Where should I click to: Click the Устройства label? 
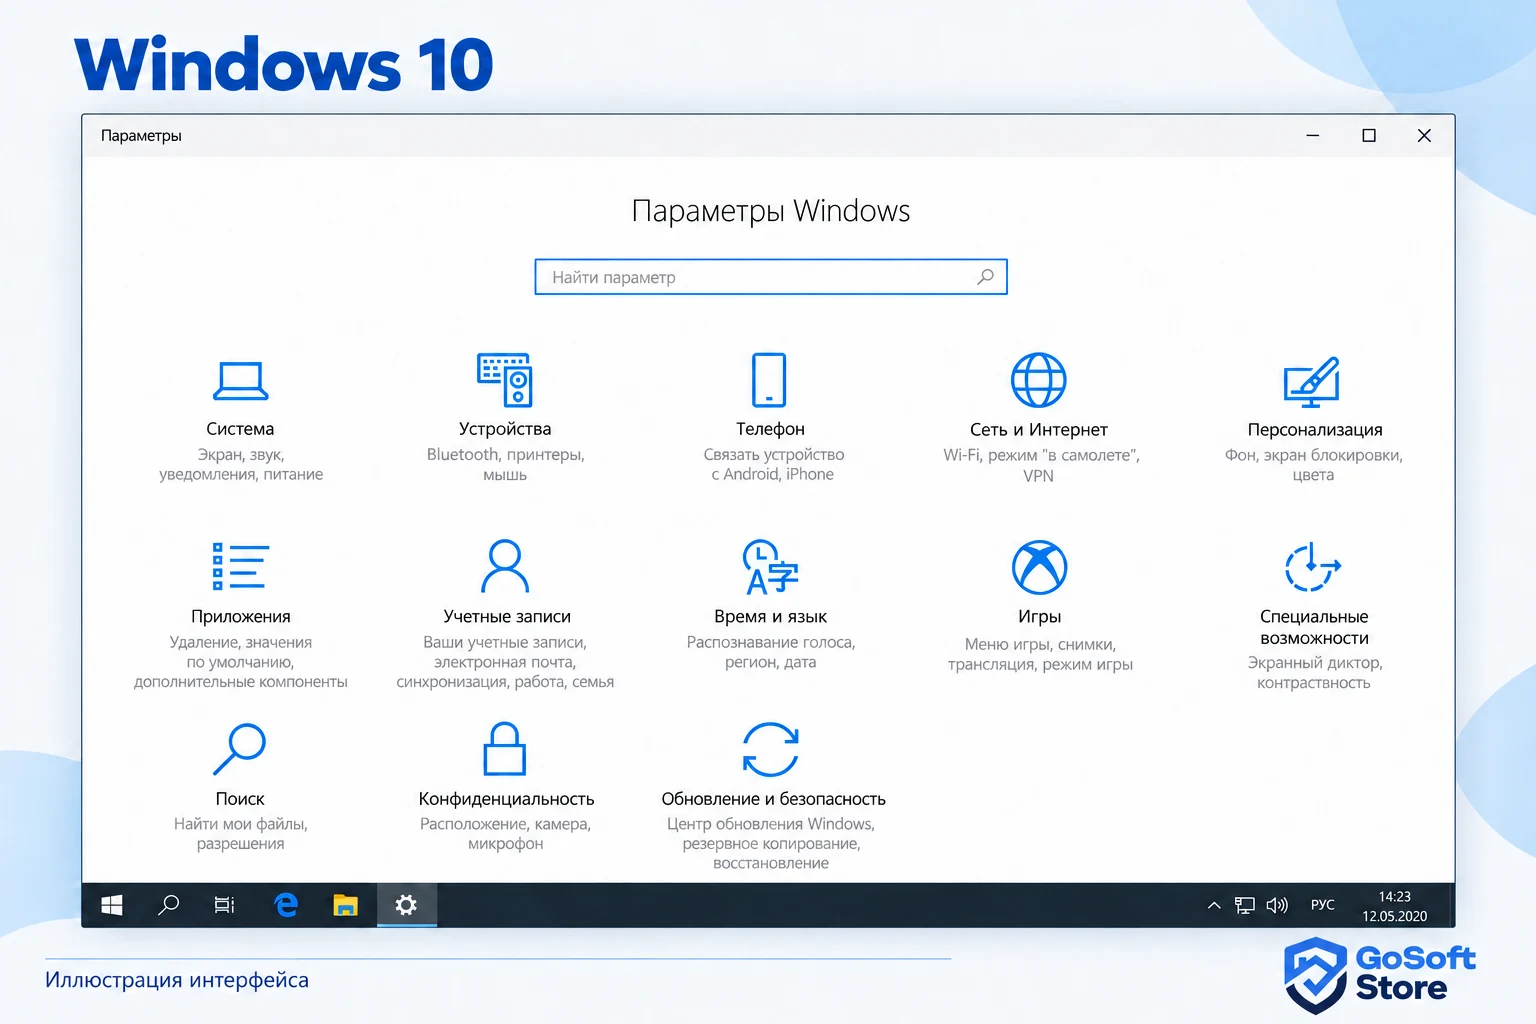505,429
